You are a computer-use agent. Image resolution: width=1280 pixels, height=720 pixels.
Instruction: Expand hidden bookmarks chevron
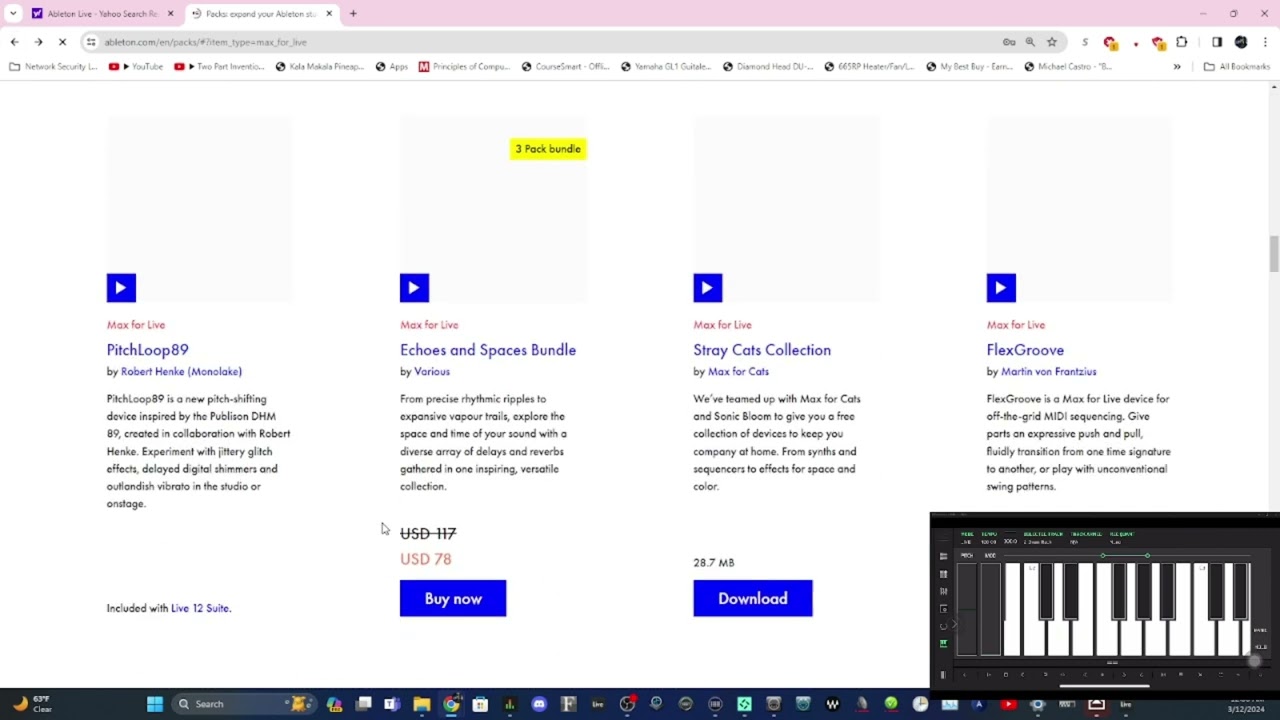pos(1177,67)
